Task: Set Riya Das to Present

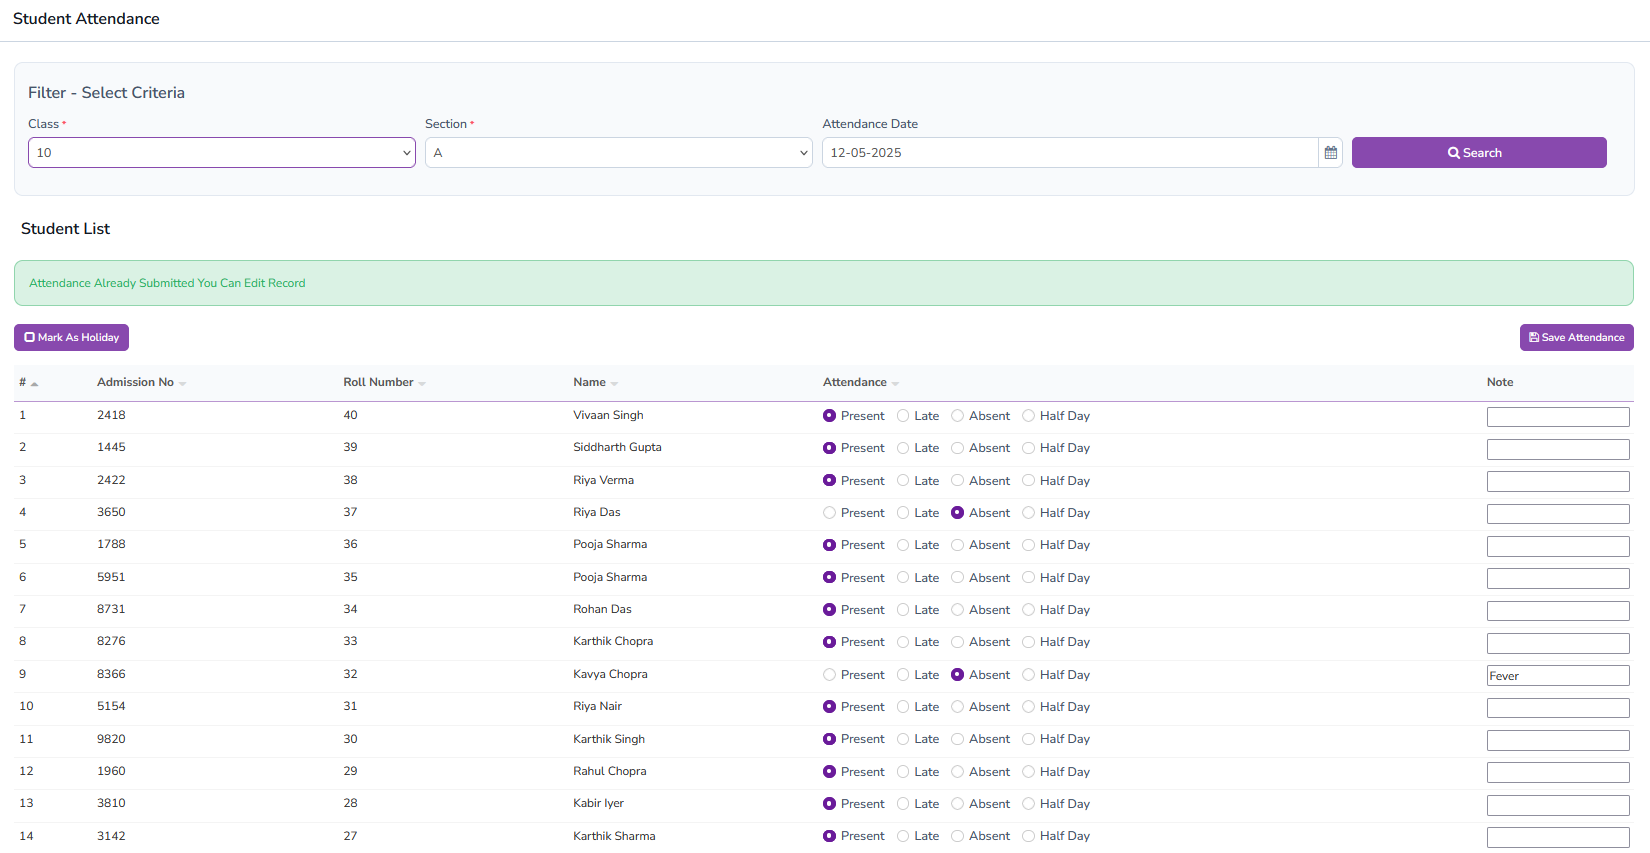Action: click(x=829, y=513)
